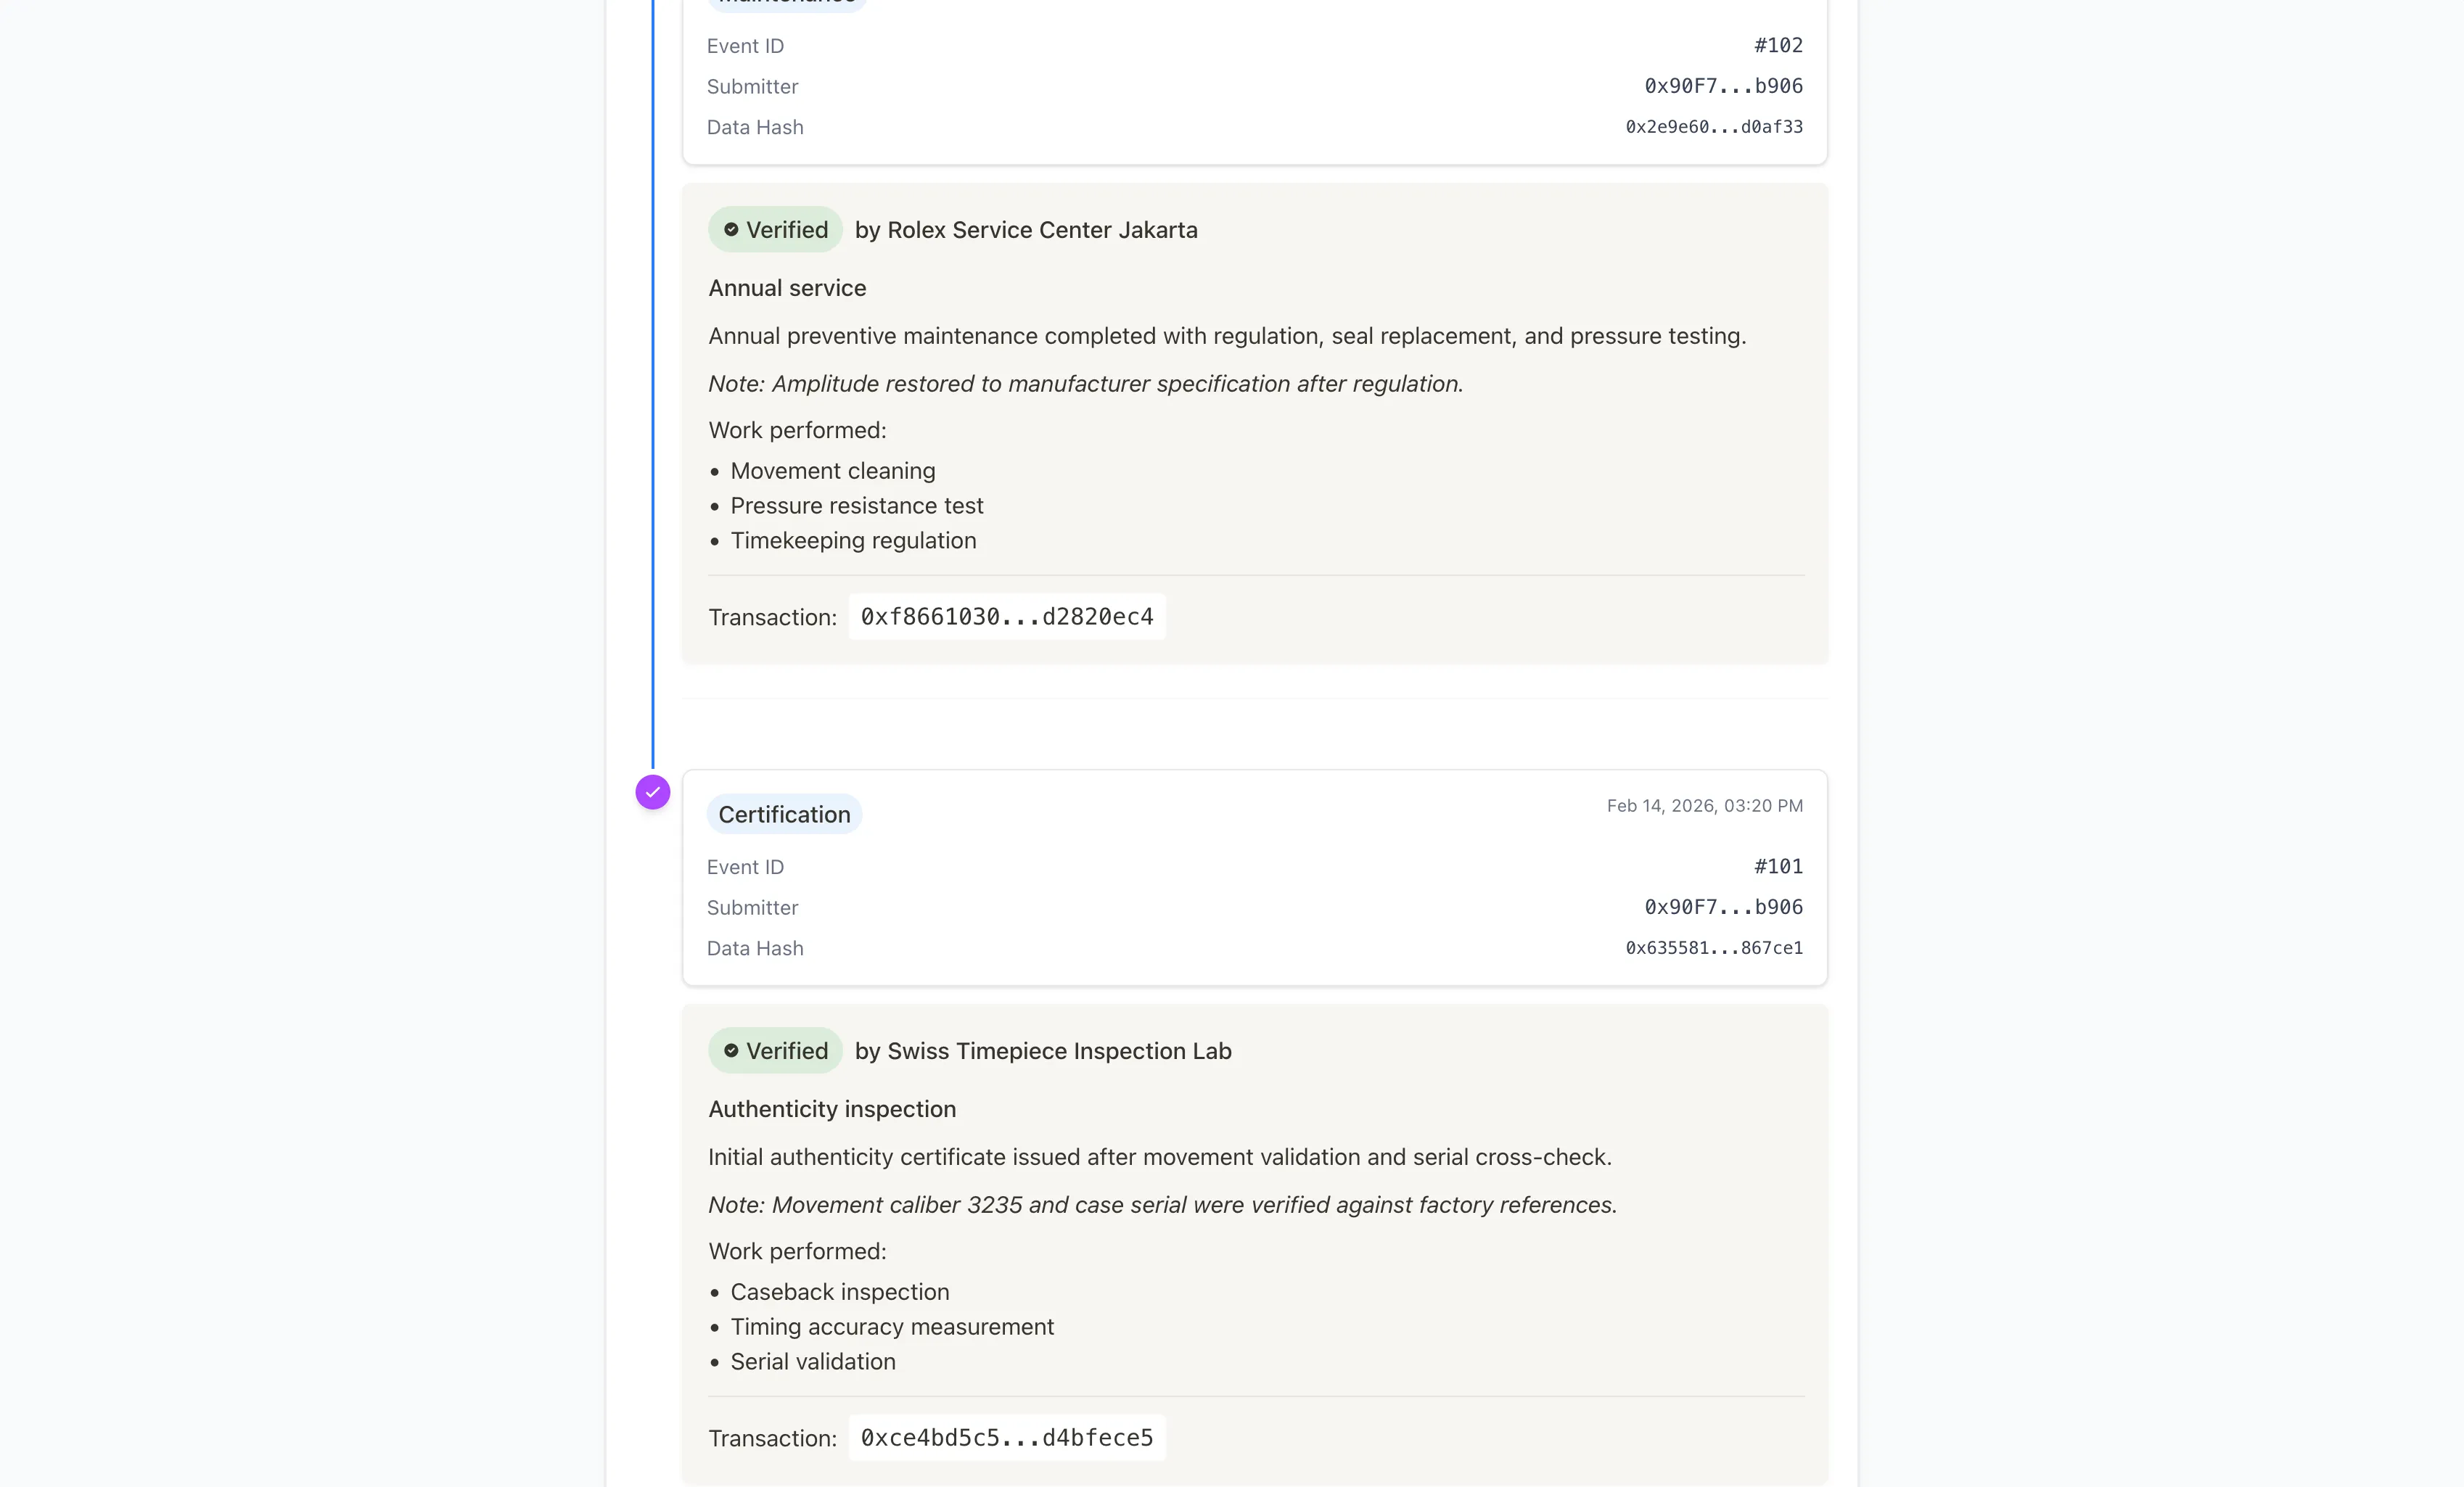Click the verified checkmark icon near Rolex Service Center

(x=733, y=229)
